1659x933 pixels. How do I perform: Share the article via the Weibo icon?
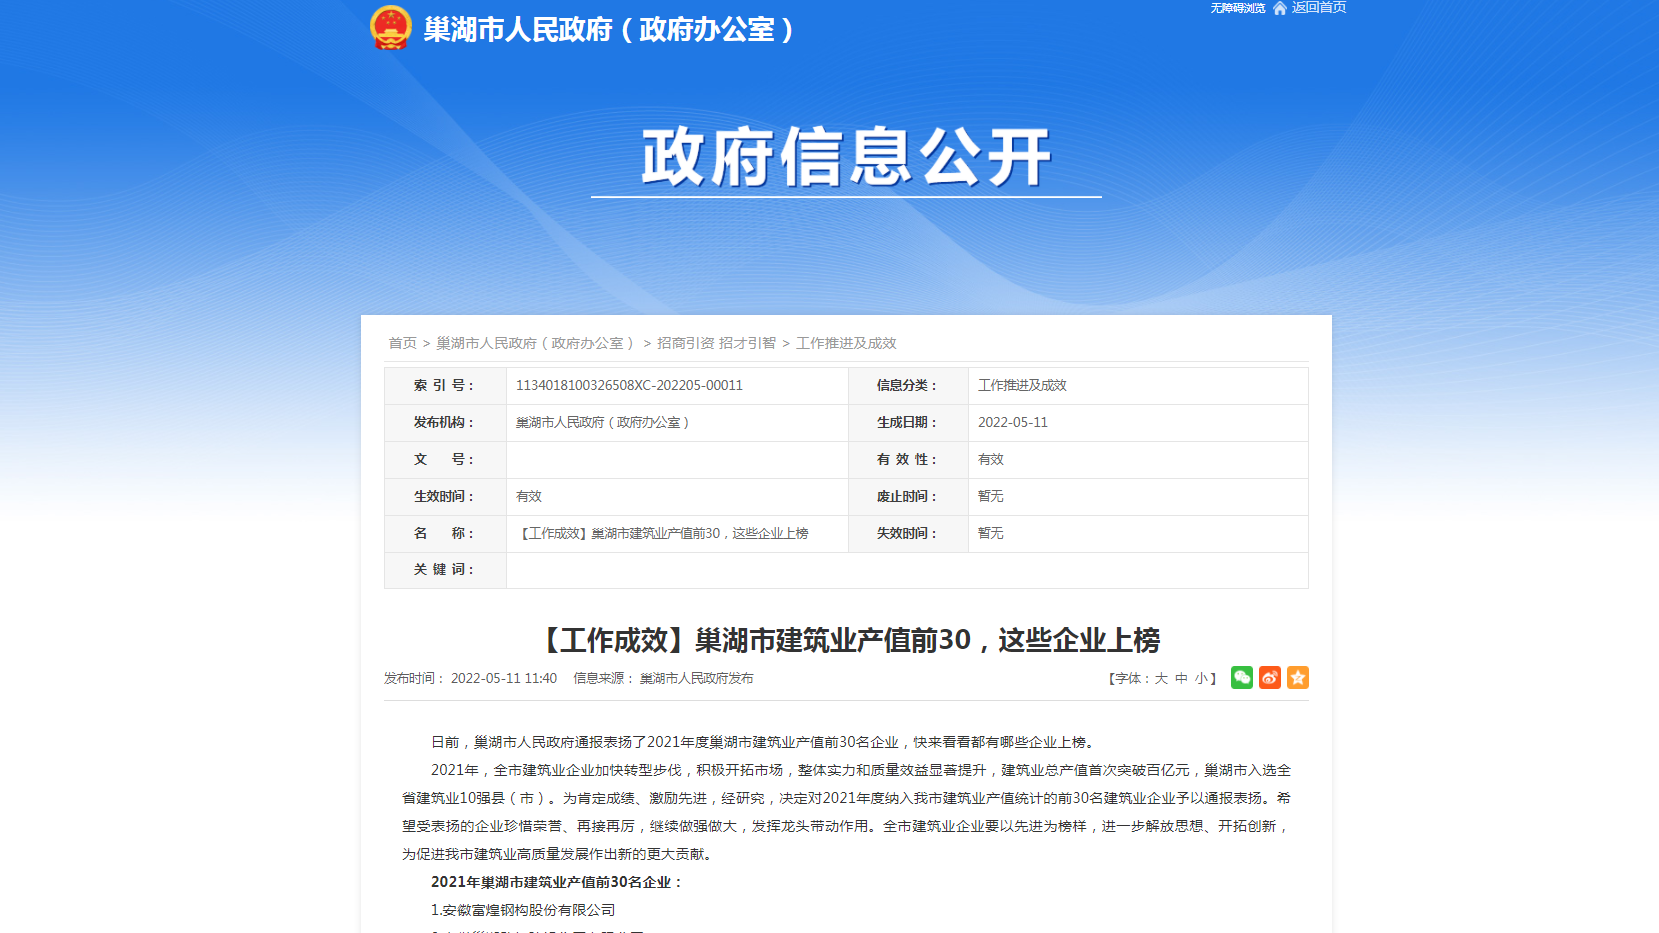[1269, 677]
